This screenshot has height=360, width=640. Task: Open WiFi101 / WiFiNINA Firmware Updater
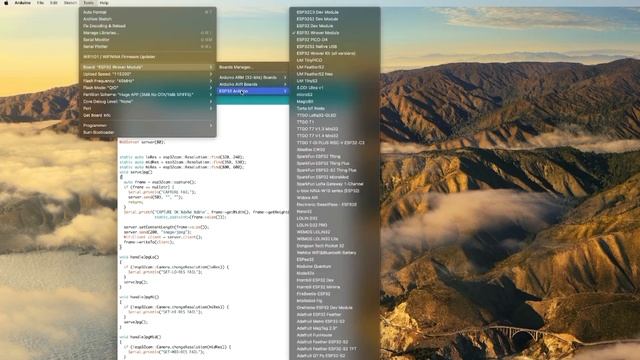click(x=147, y=57)
